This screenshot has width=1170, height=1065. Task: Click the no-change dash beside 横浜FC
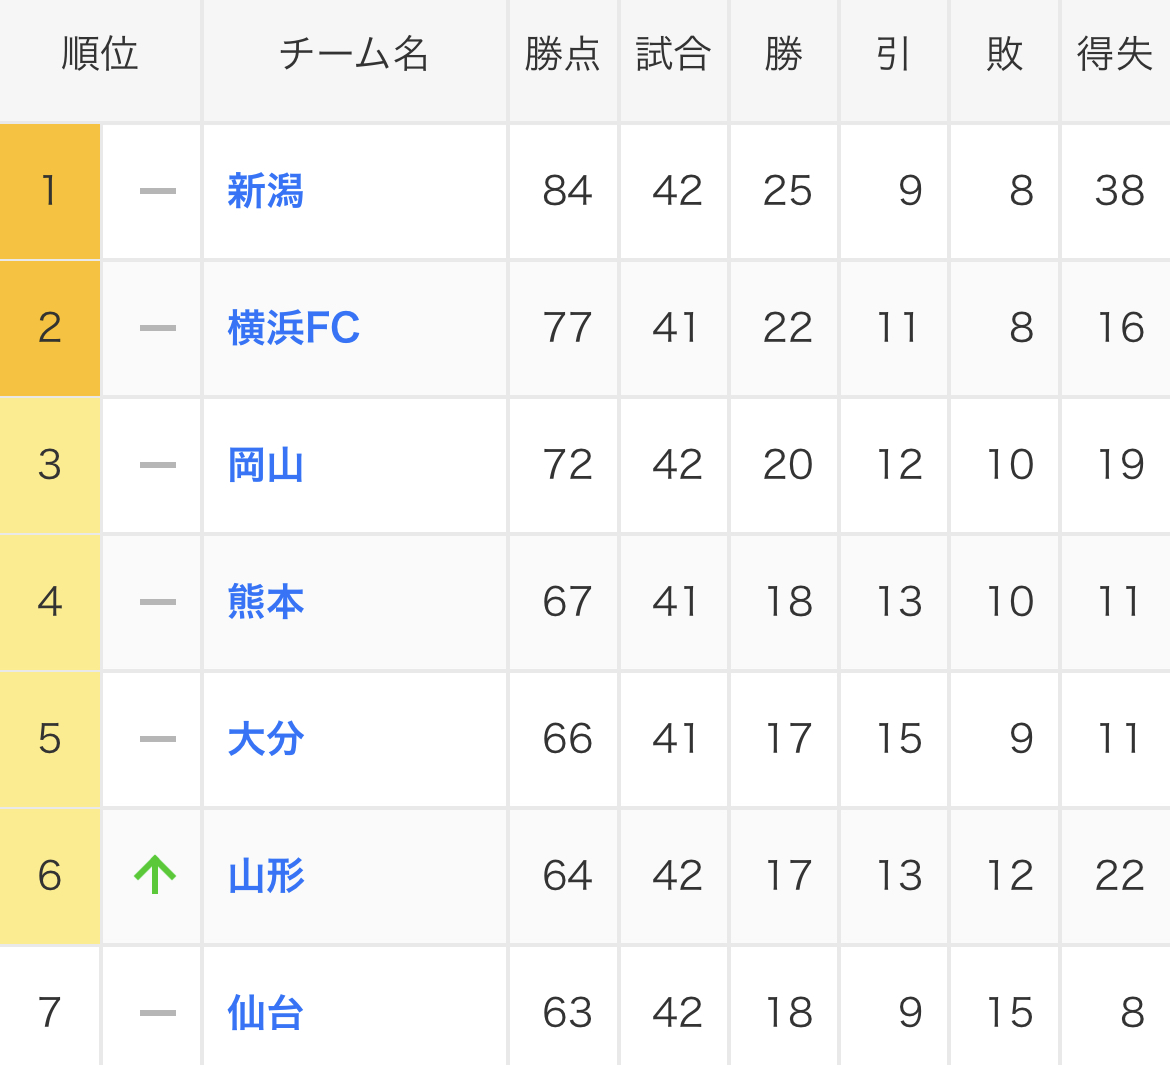[x=157, y=328]
